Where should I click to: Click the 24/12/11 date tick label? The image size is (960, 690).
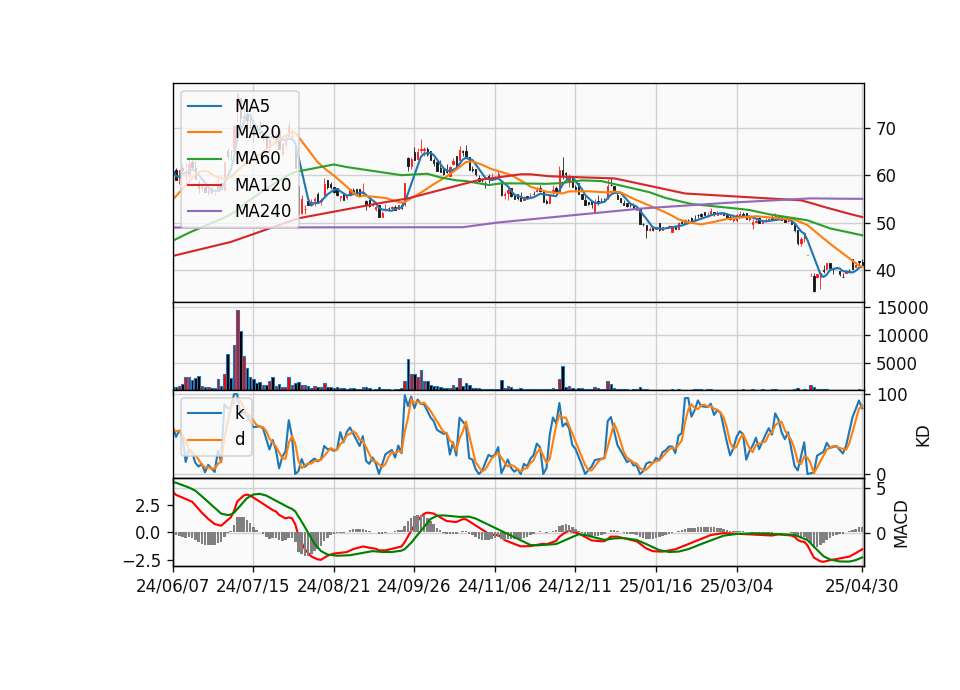[575, 586]
